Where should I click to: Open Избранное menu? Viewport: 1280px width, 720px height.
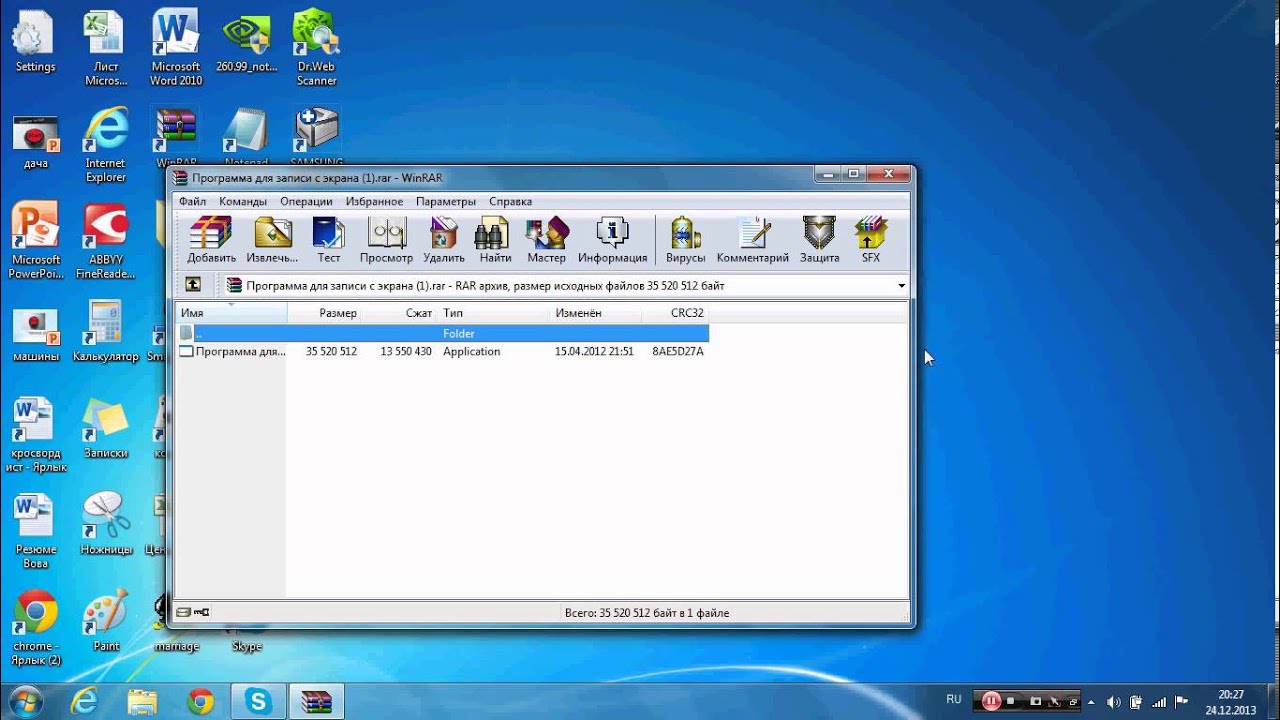click(374, 201)
